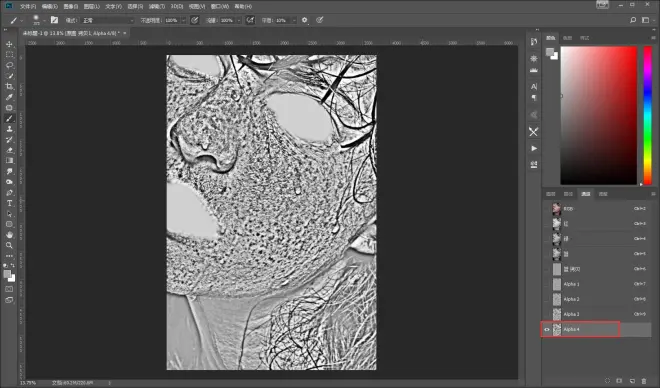The height and width of the screenshot is (388, 660).
Task: Select the Clone Stamp tool
Action: click(9, 129)
